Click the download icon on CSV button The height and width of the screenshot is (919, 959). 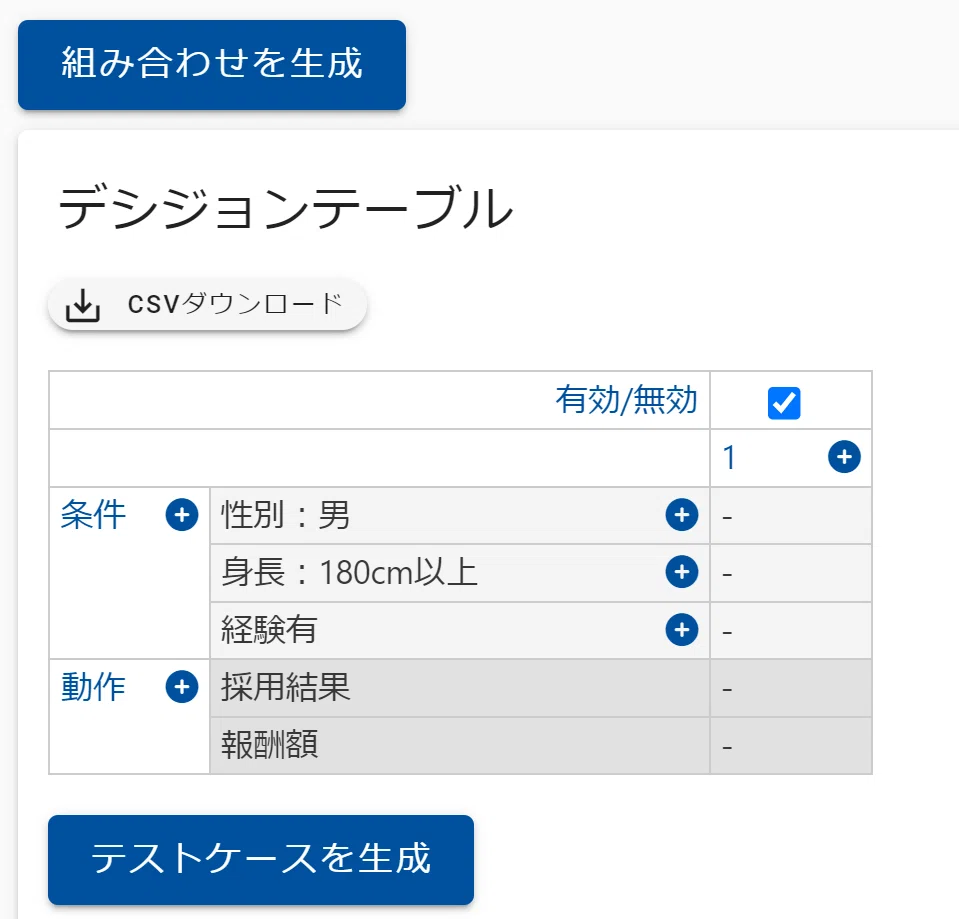point(83,304)
